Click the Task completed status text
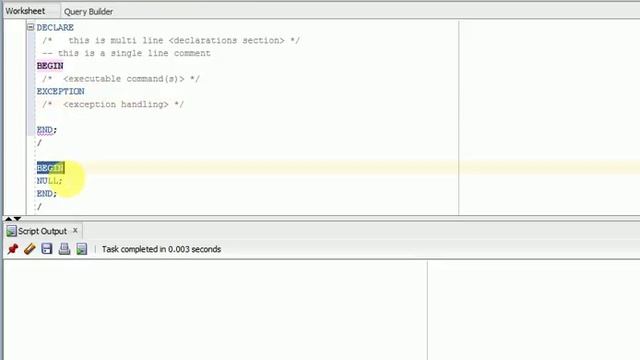 pos(161,249)
